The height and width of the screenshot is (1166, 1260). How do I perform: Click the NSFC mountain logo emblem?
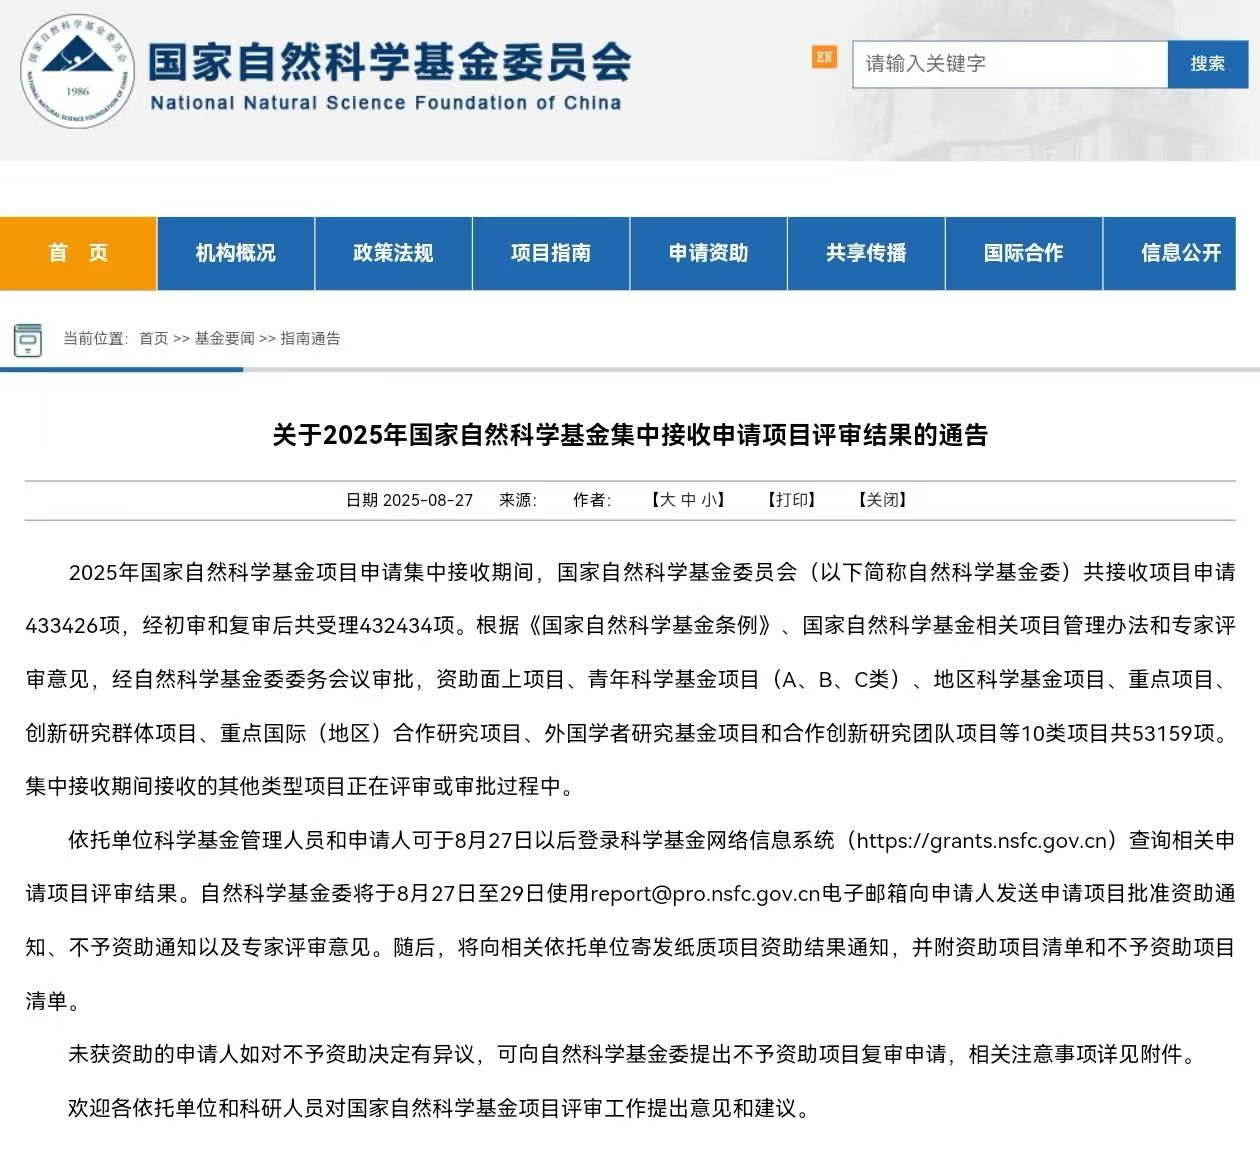pos(77,71)
